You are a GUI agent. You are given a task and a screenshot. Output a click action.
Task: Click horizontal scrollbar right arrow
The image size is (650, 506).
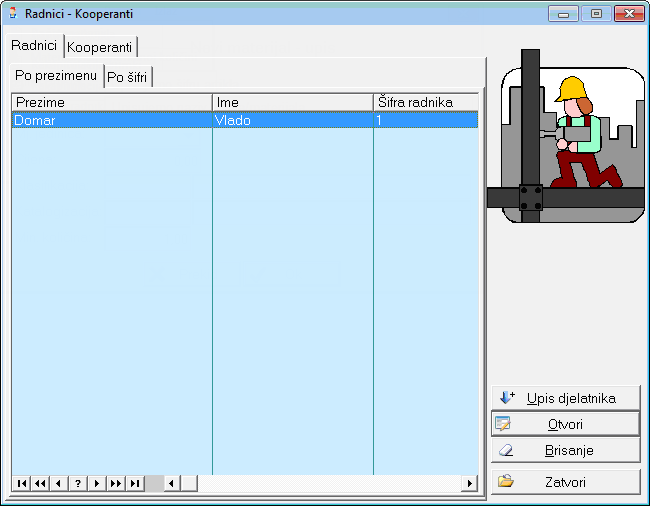coord(470,483)
